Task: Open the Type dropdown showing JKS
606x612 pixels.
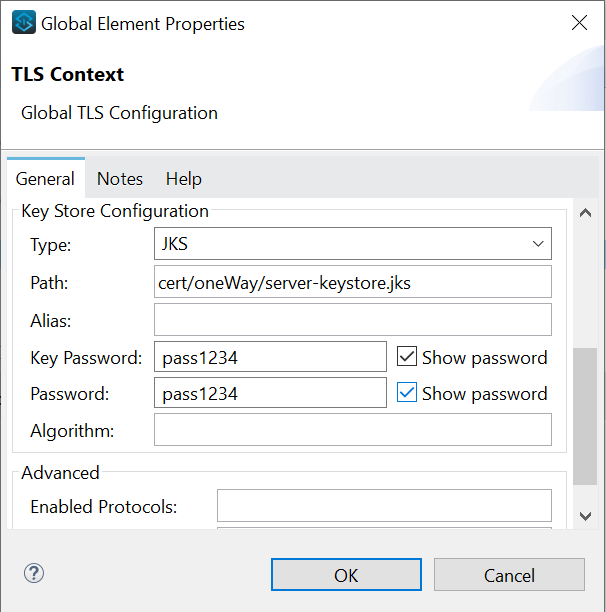Action: [x=352, y=244]
